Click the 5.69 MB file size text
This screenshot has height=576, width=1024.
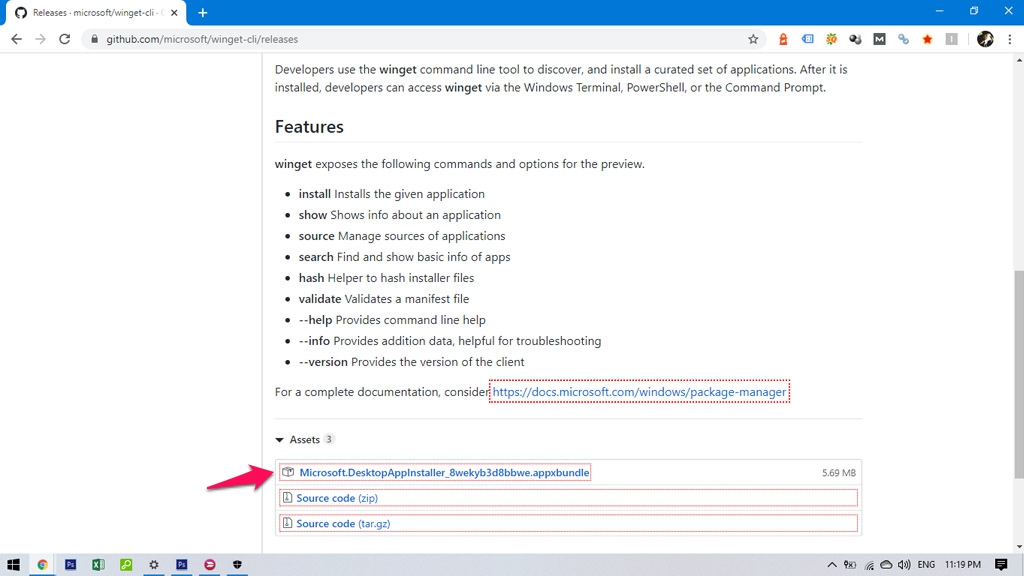tap(839, 473)
